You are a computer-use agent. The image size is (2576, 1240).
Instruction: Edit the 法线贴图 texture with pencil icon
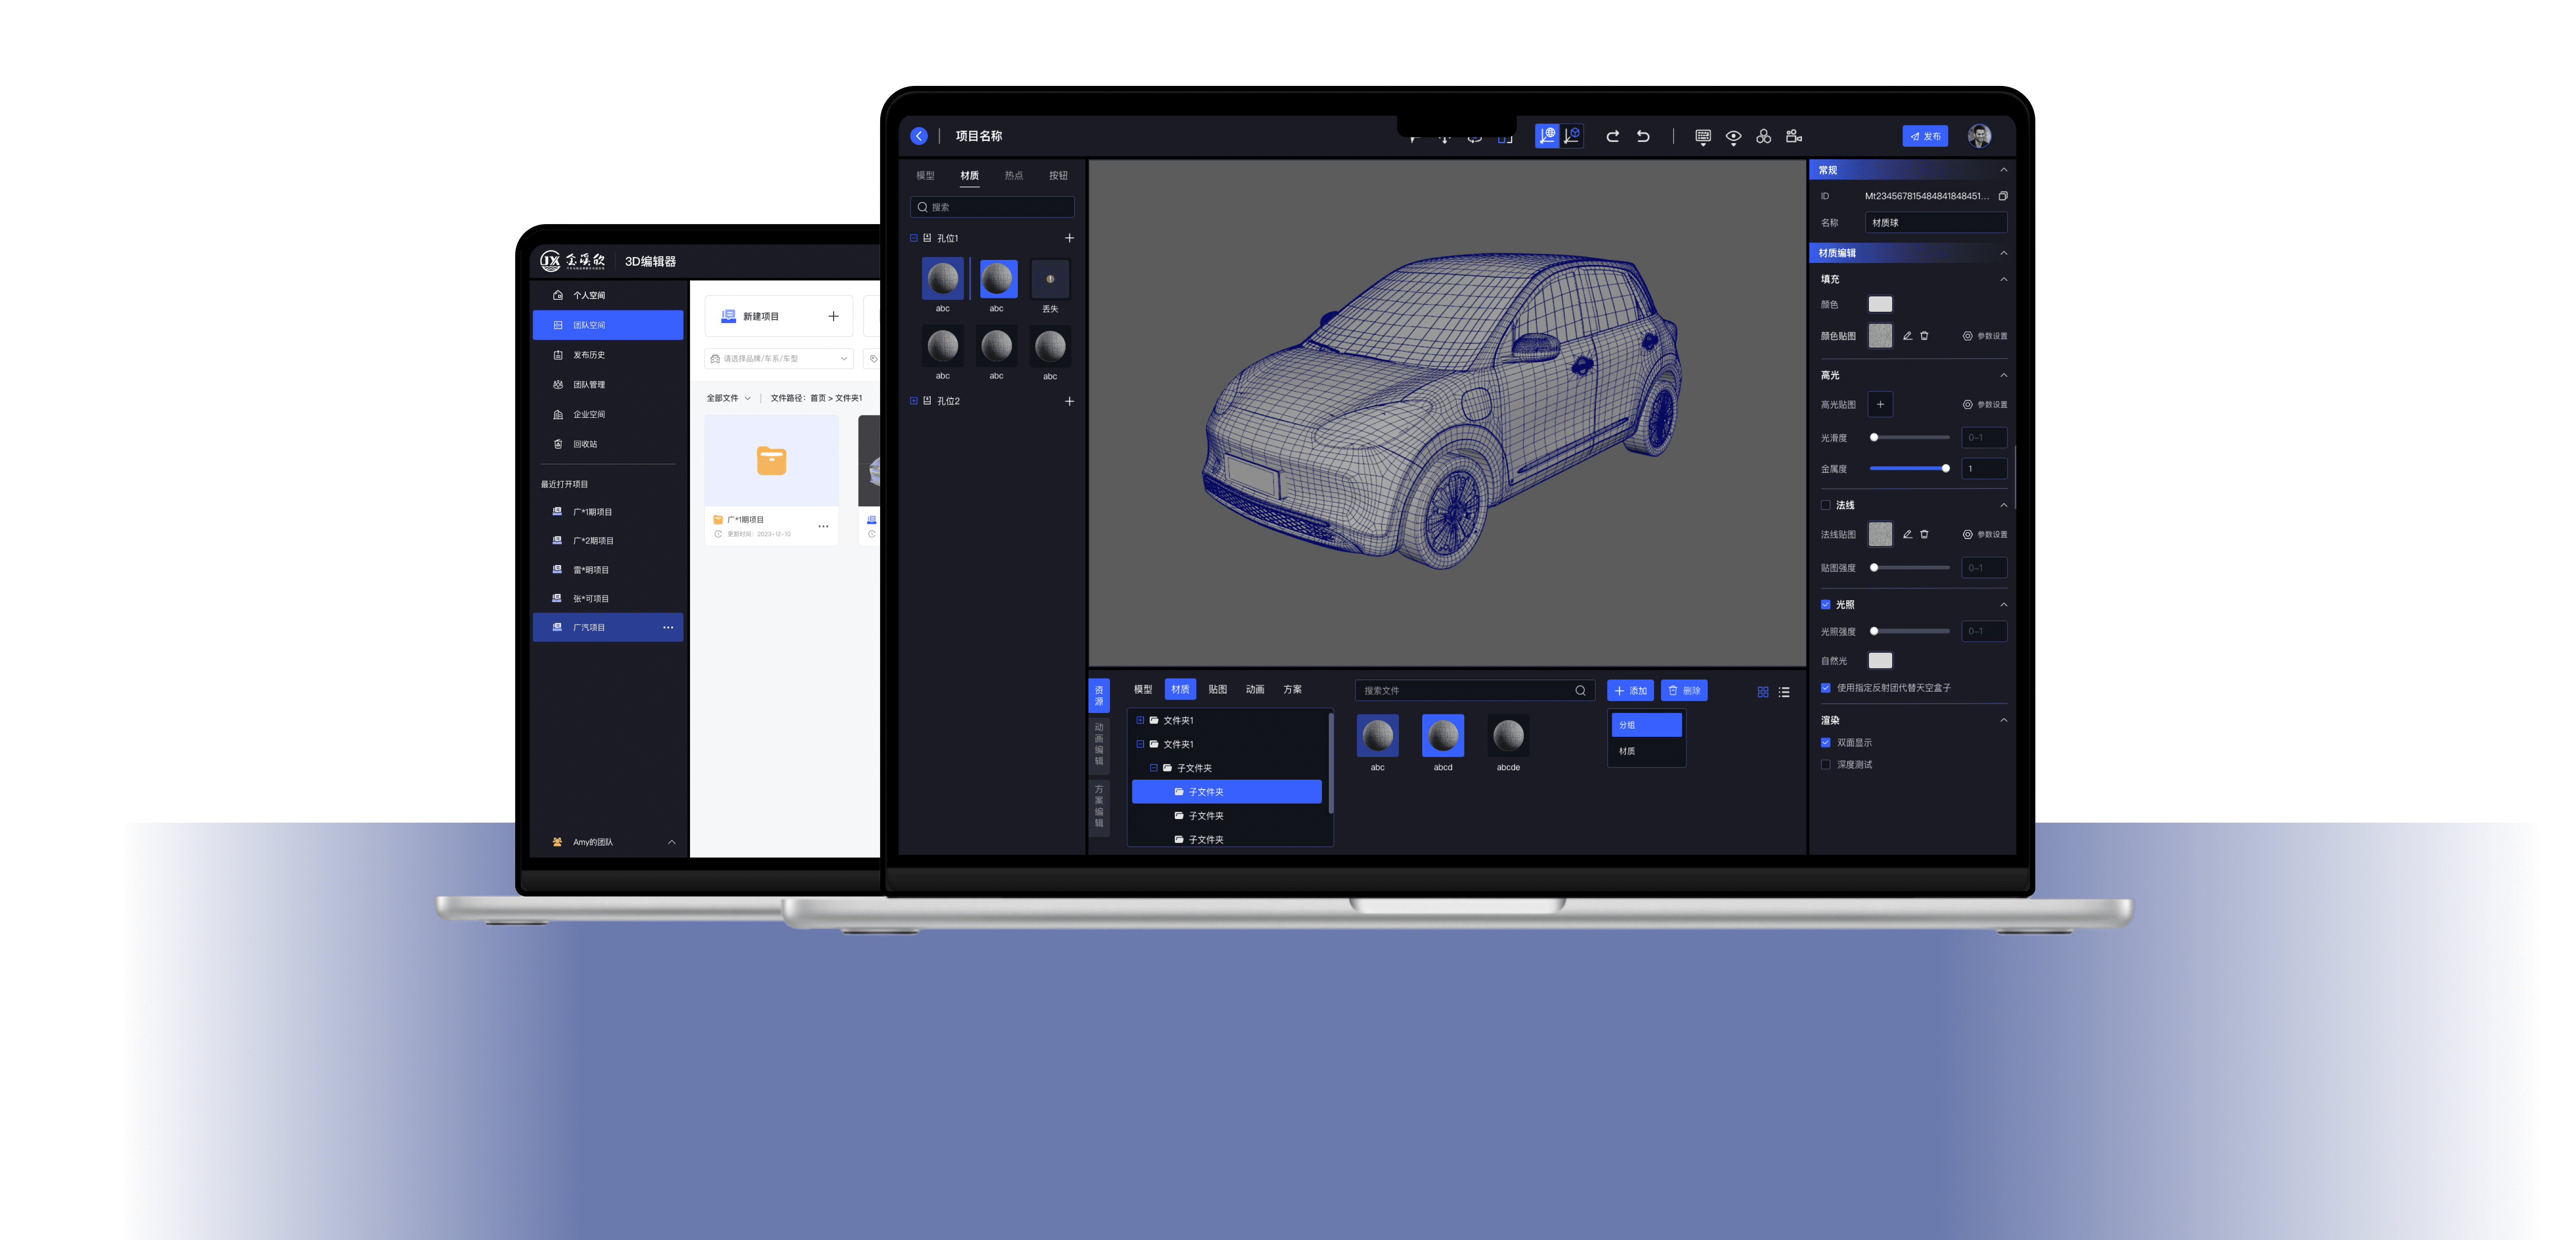click(1907, 534)
